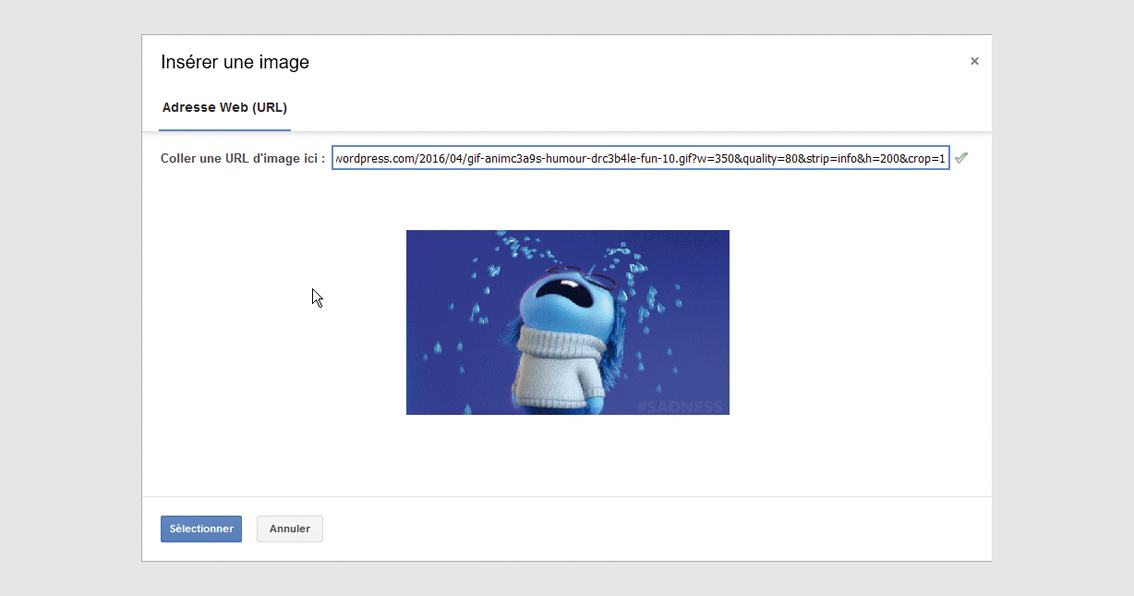Cancel with the Annuler button
Viewport: 1134px width, 596px height.
289,529
